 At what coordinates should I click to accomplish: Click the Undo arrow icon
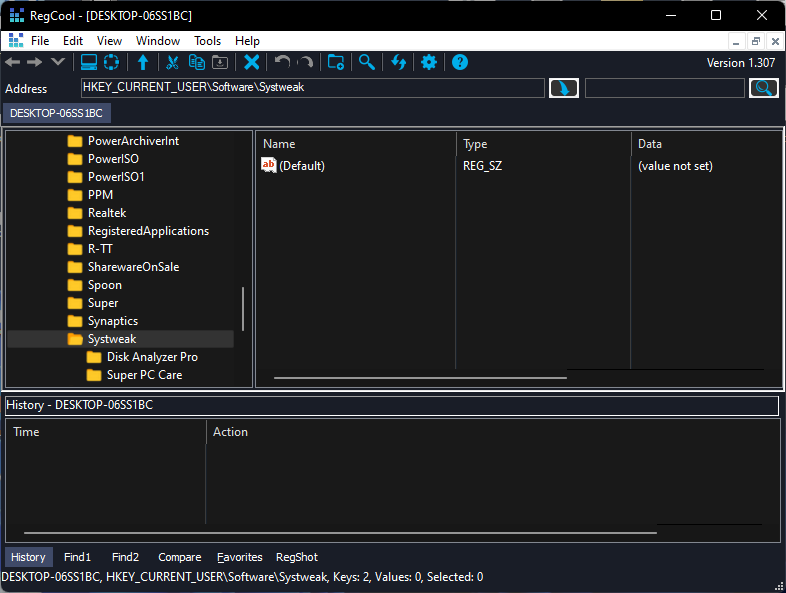282,62
